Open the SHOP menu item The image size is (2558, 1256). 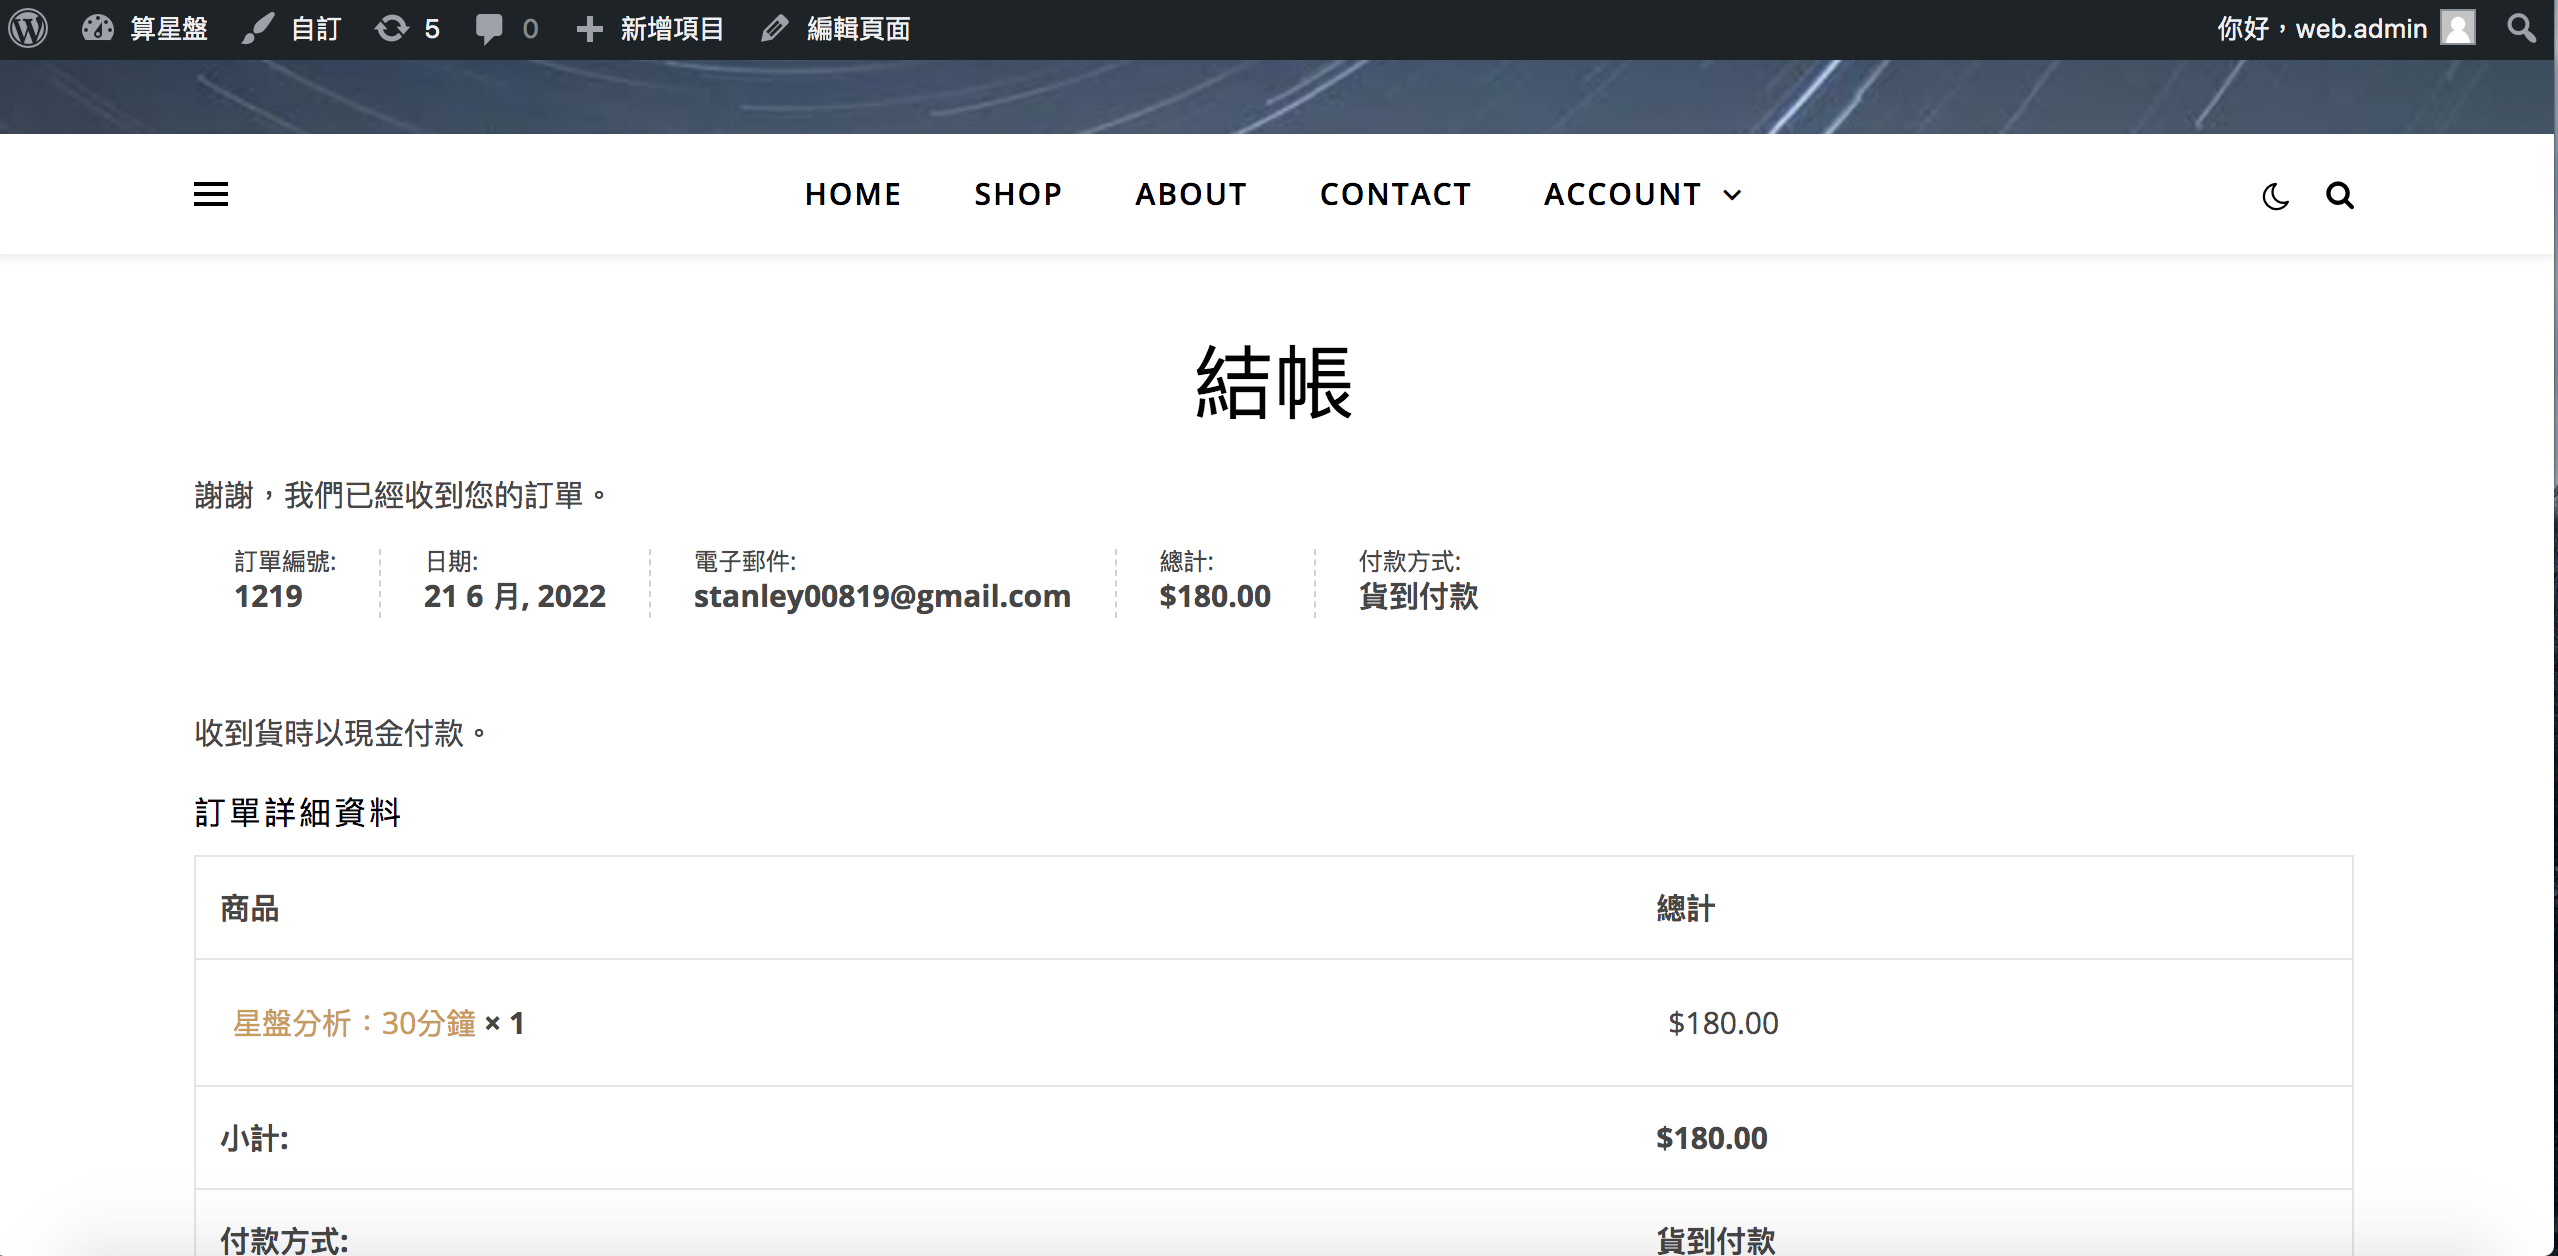[x=1018, y=194]
